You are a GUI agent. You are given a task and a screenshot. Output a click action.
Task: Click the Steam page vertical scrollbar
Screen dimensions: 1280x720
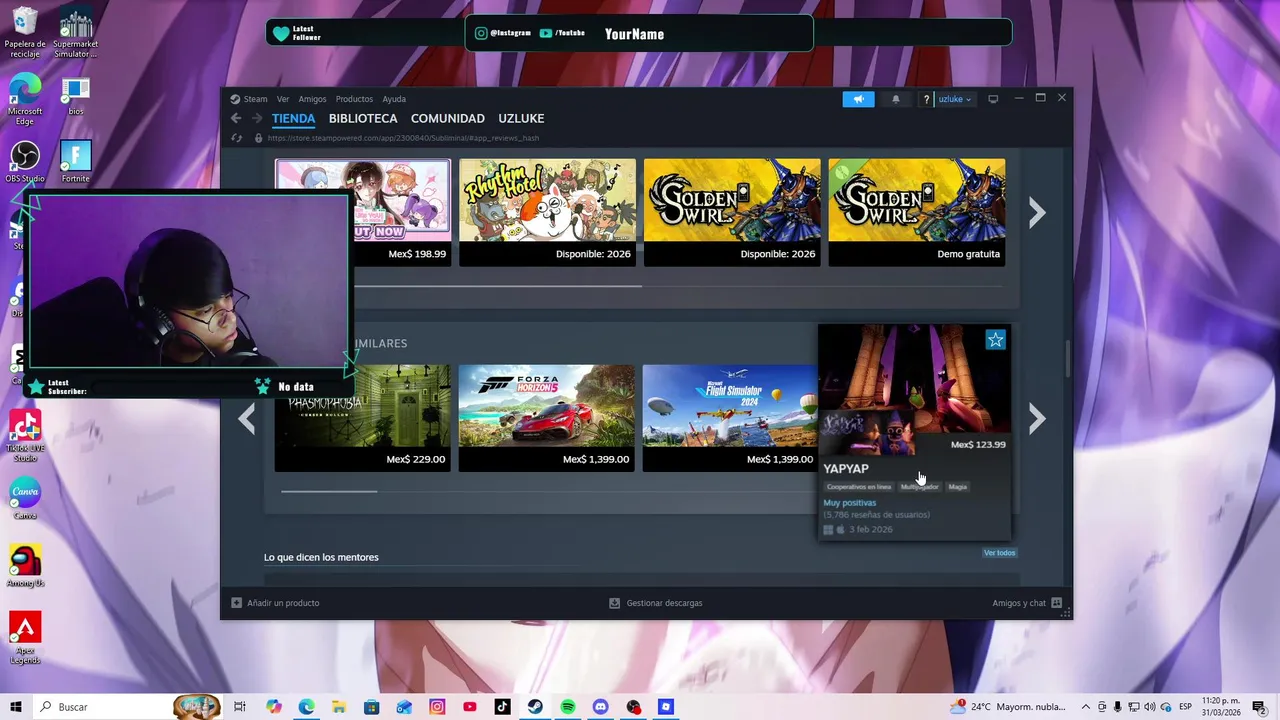(1068, 358)
